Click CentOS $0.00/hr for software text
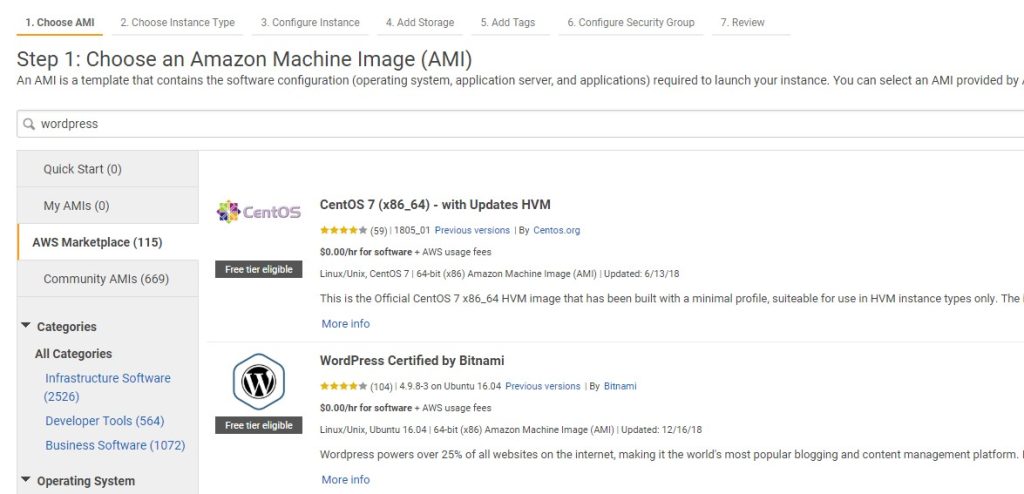This screenshot has height=494, width=1024. [x=366, y=252]
